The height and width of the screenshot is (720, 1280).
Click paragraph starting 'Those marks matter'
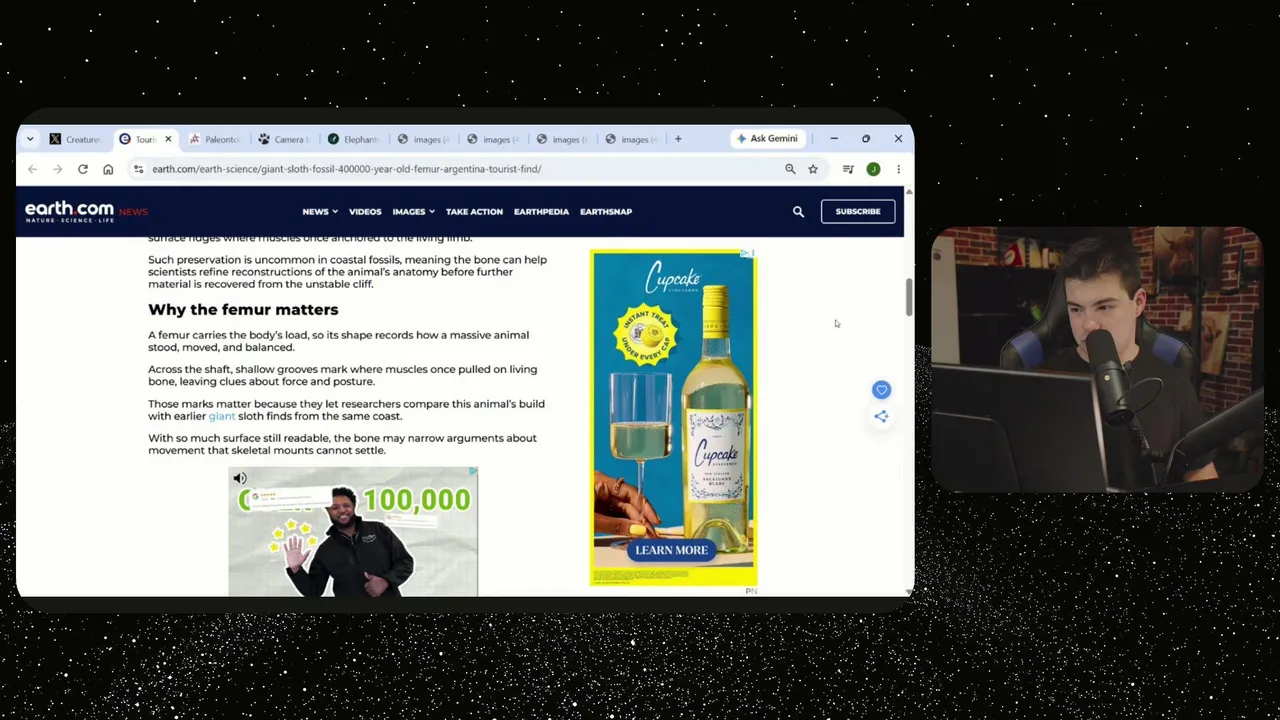pyautogui.click(x=347, y=410)
